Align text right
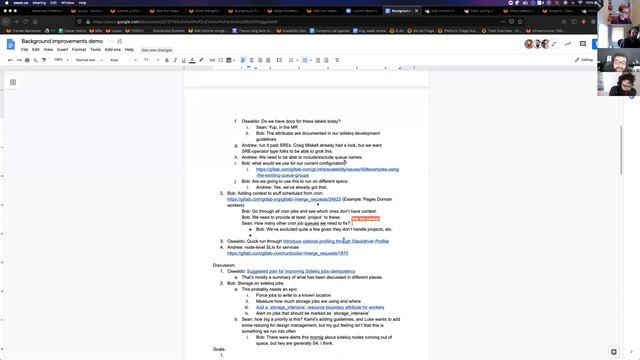This screenshot has width=640, height=360. 260,60
